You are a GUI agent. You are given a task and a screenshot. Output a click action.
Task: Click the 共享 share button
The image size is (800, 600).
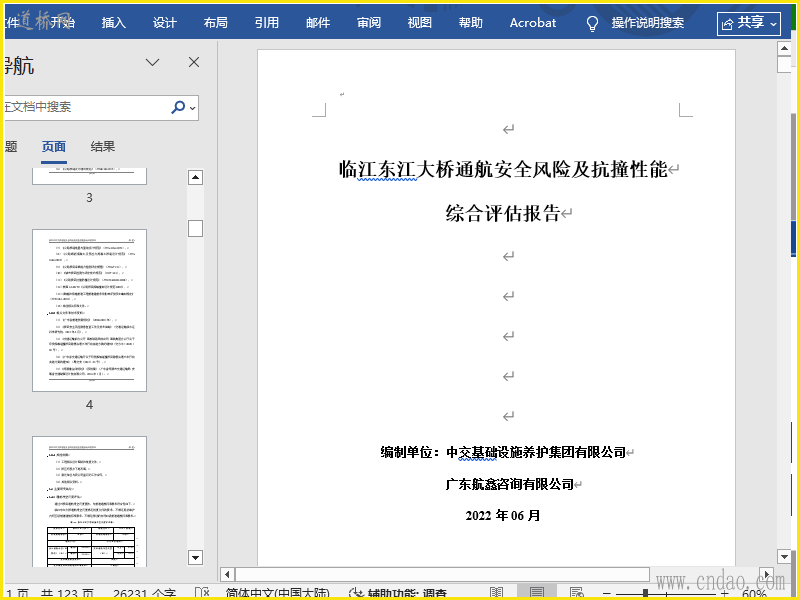click(x=748, y=23)
